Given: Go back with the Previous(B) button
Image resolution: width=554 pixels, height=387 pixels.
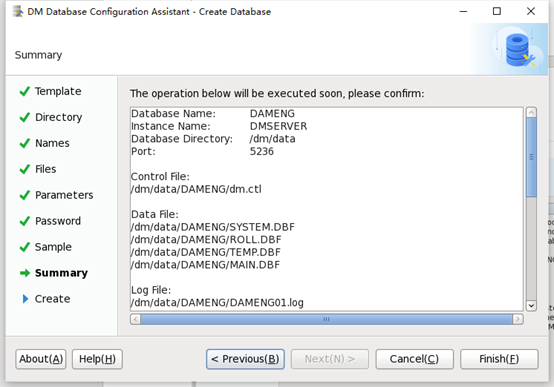Looking at the screenshot, I should click(x=245, y=359).
